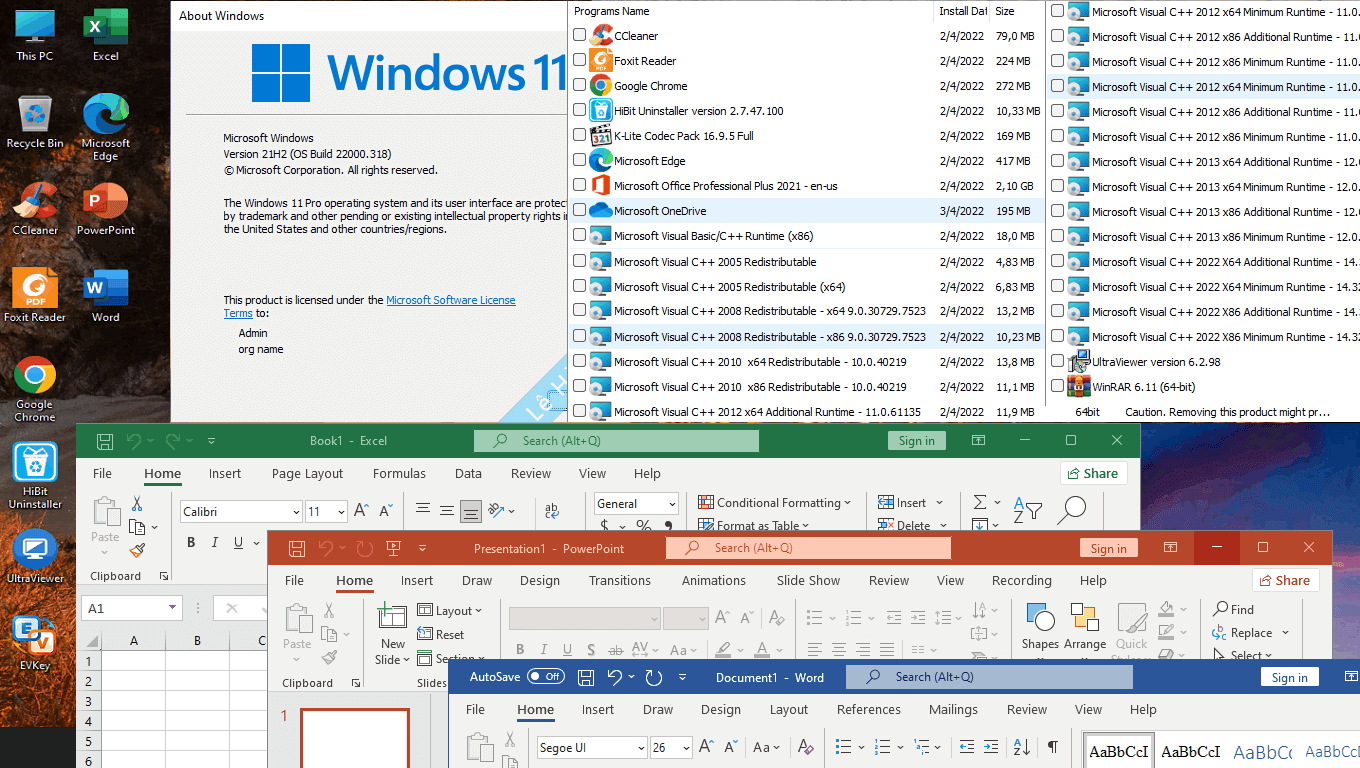Open the Page Layout tab in Excel

tap(307, 474)
